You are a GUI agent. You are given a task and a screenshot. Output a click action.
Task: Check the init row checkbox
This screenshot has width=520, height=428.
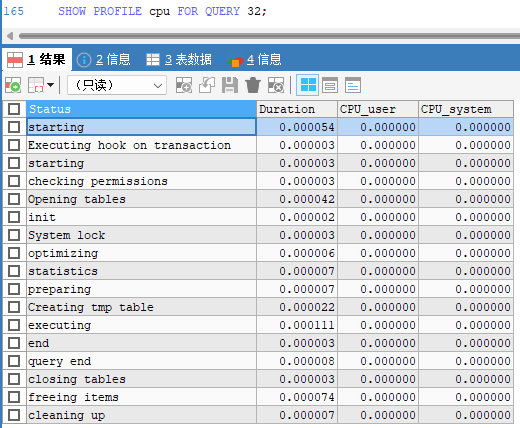(x=14, y=217)
